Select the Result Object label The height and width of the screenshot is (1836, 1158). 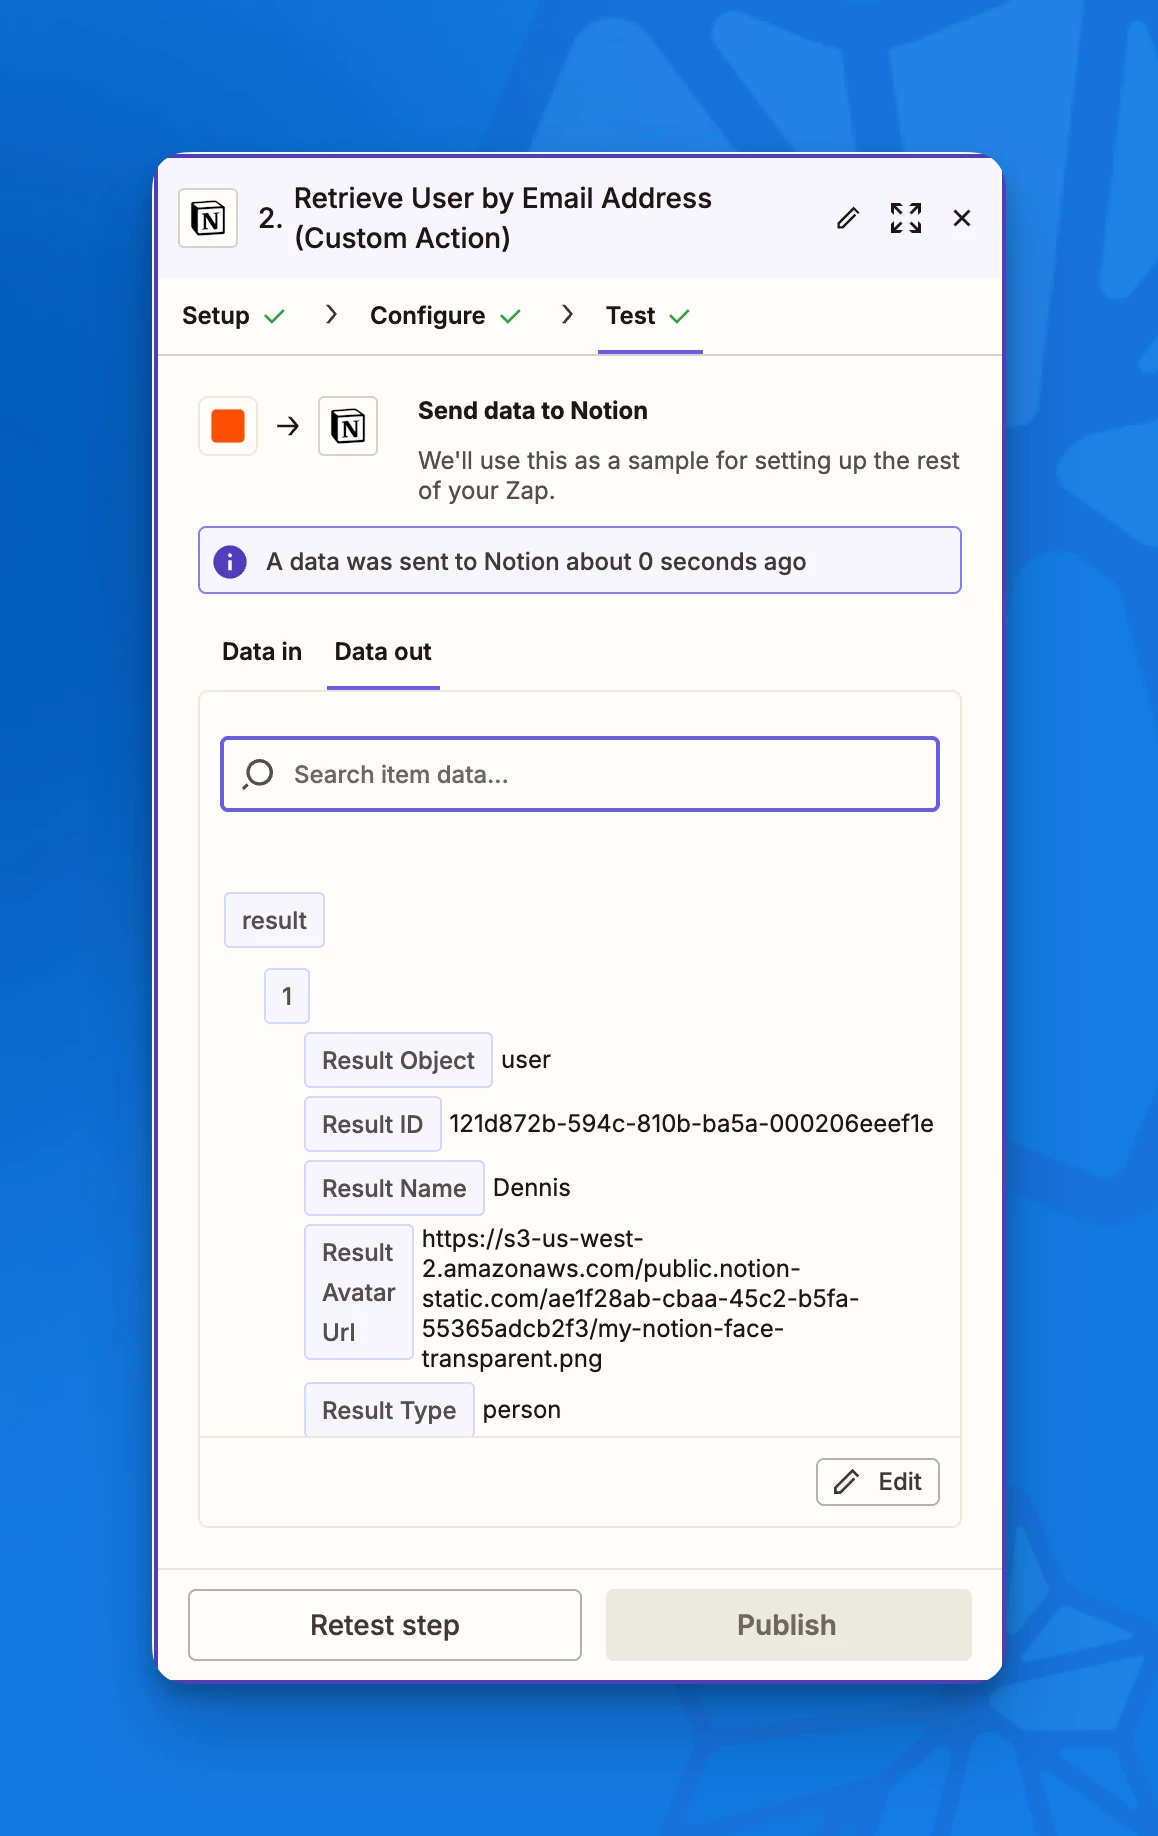coord(398,1060)
